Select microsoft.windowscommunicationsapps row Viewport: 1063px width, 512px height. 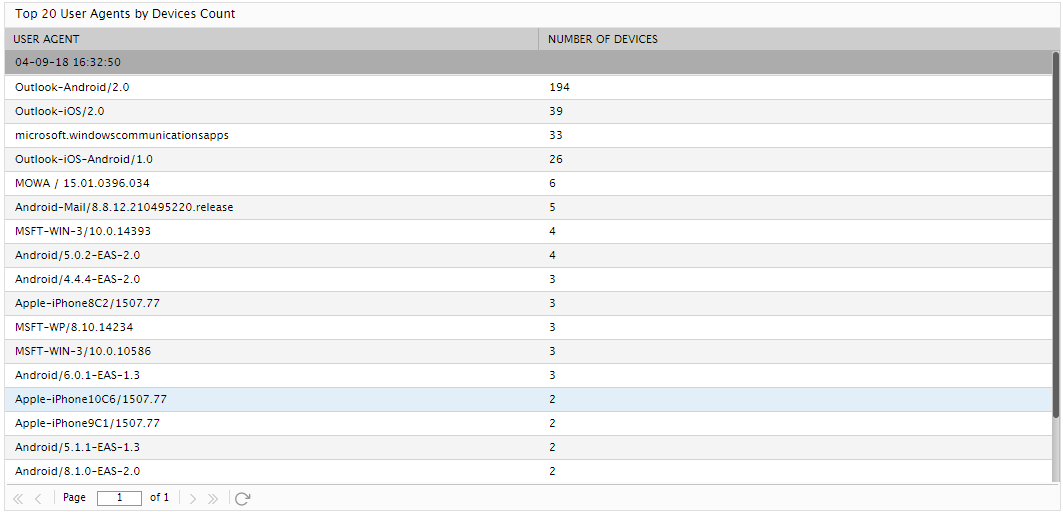pyautogui.click(x=527, y=135)
